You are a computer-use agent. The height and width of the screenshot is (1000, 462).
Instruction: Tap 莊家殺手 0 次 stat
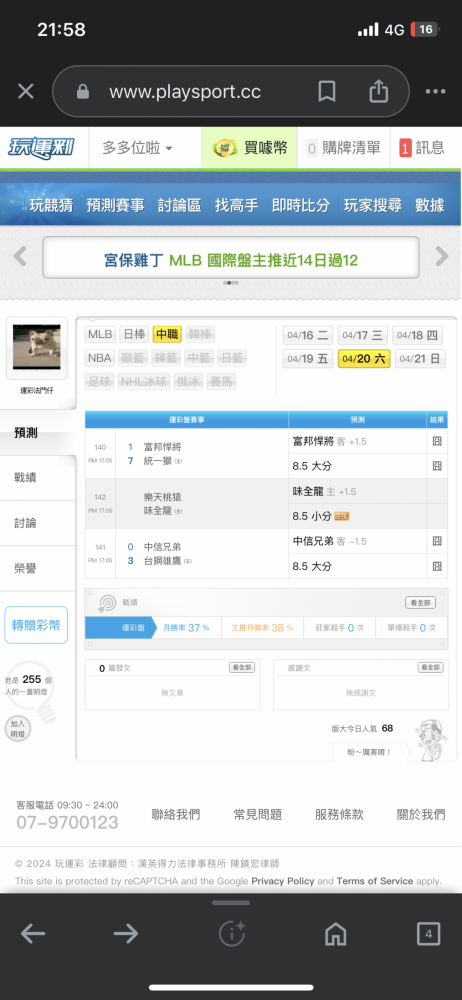coord(339,628)
